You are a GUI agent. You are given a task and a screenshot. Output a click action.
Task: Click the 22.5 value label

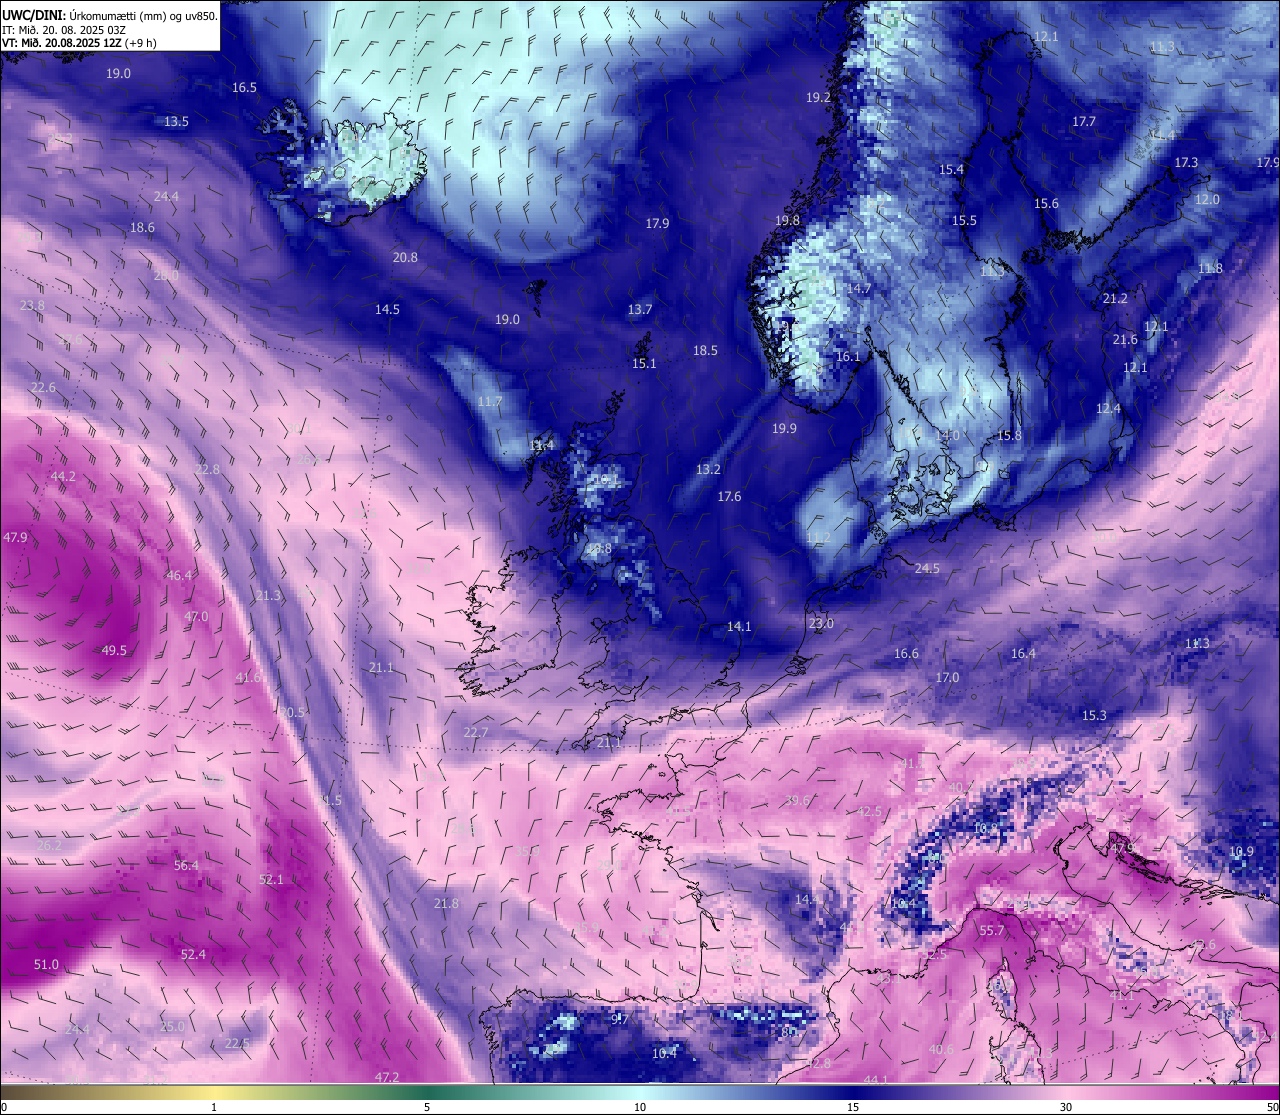click(237, 1044)
